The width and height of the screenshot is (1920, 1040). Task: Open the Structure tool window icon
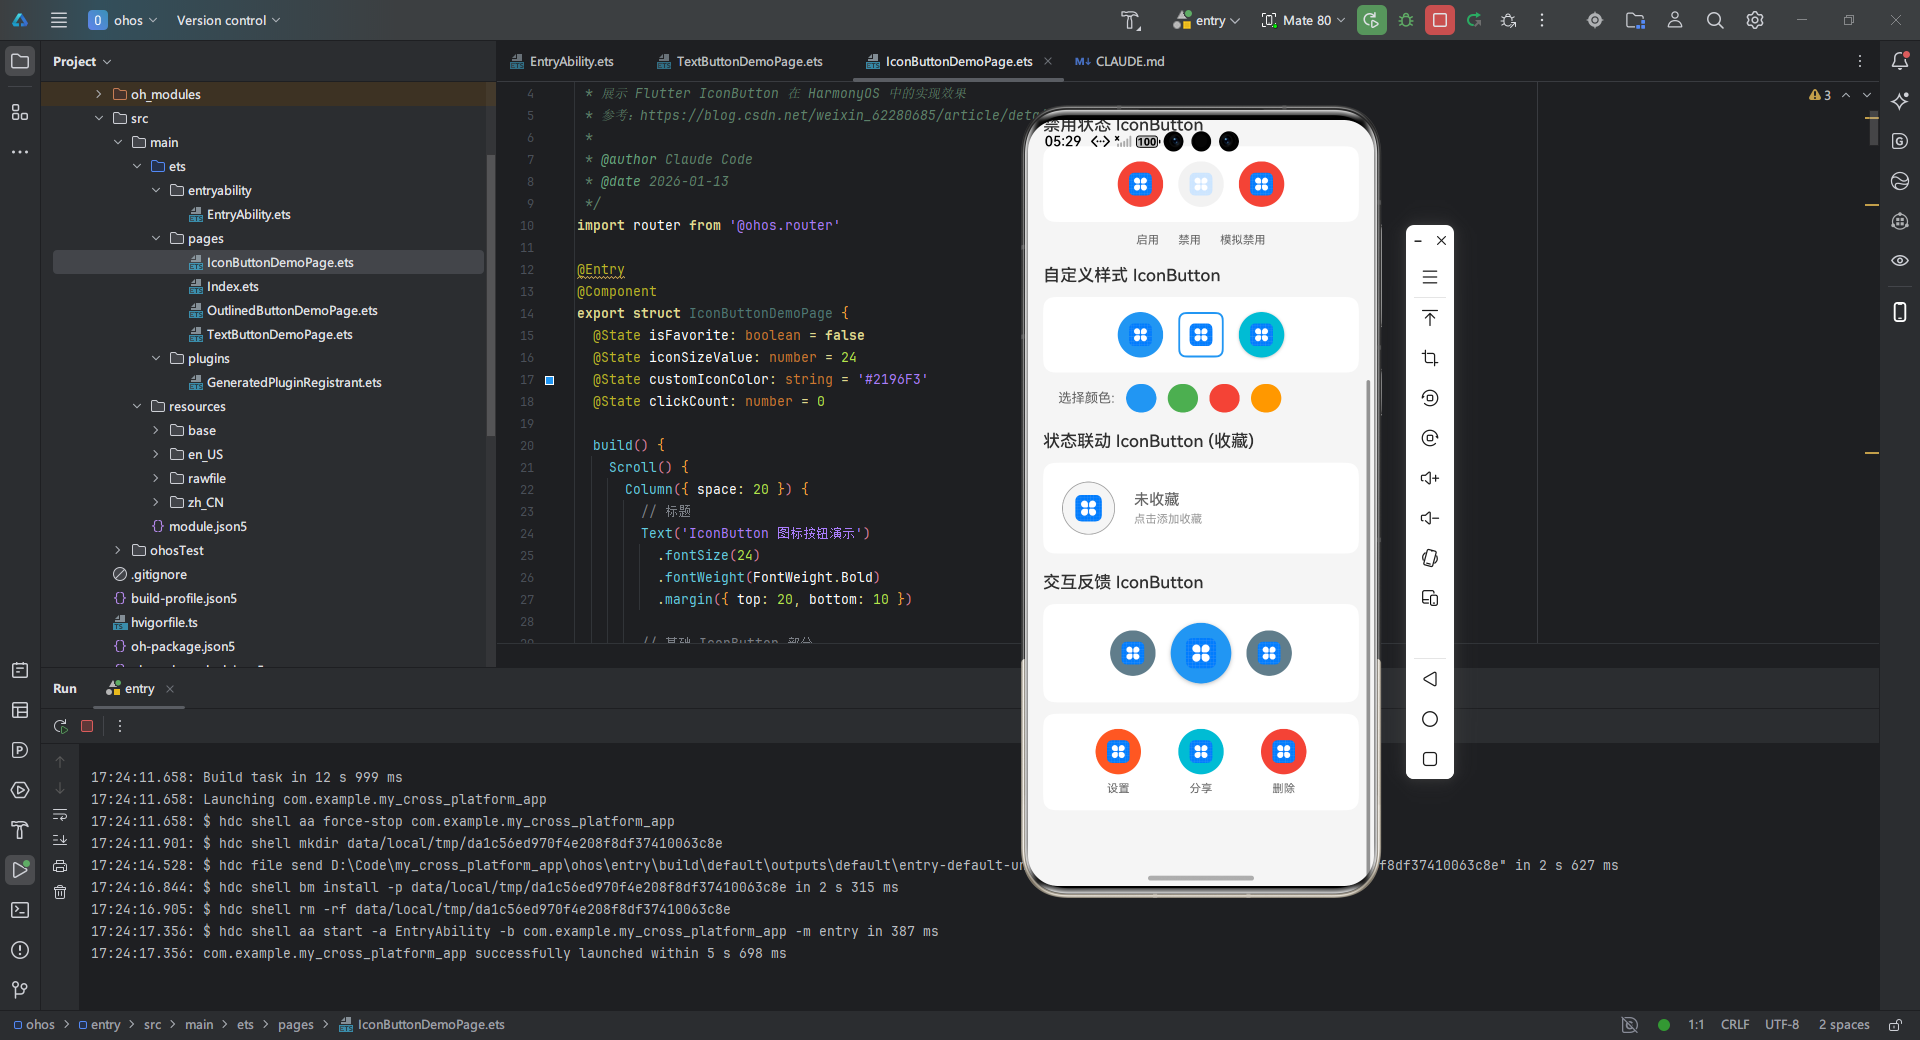pyautogui.click(x=20, y=112)
